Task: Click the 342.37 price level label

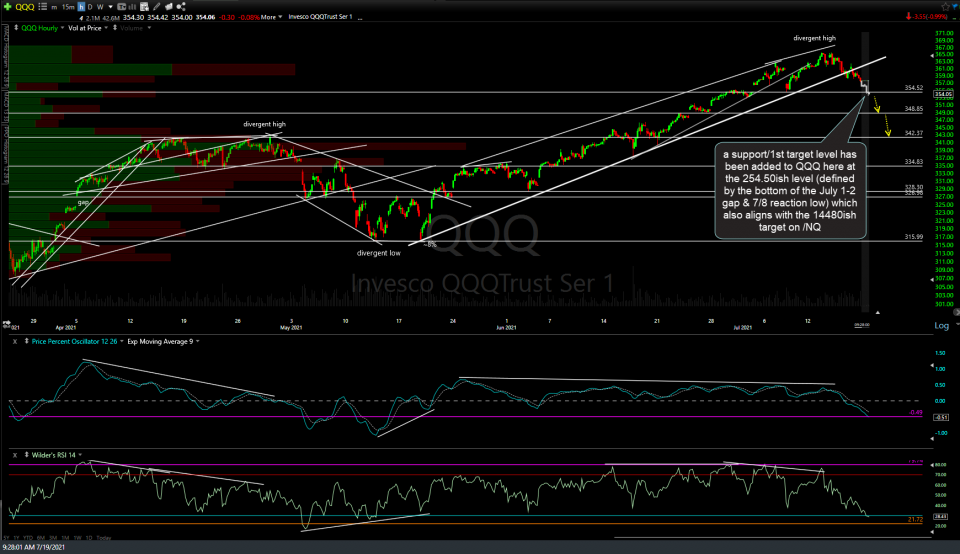Action: pos(913,133)
